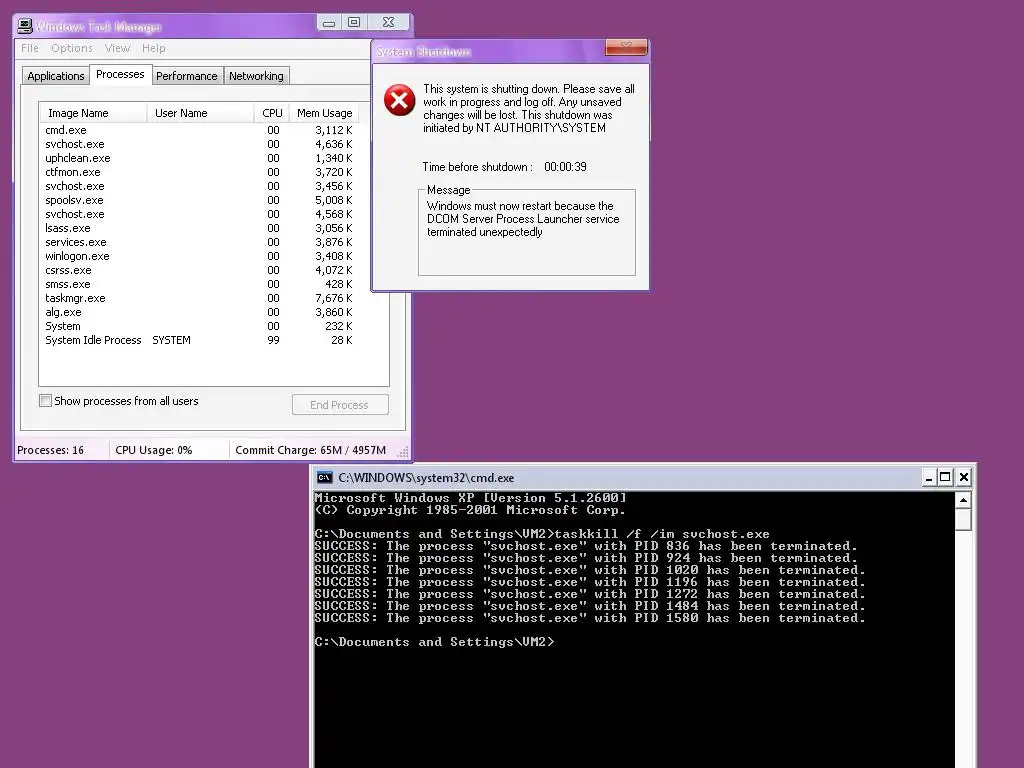Select svchost.exe row using 3,456 K
This screenshot has width=1024, height=768.
199,186
